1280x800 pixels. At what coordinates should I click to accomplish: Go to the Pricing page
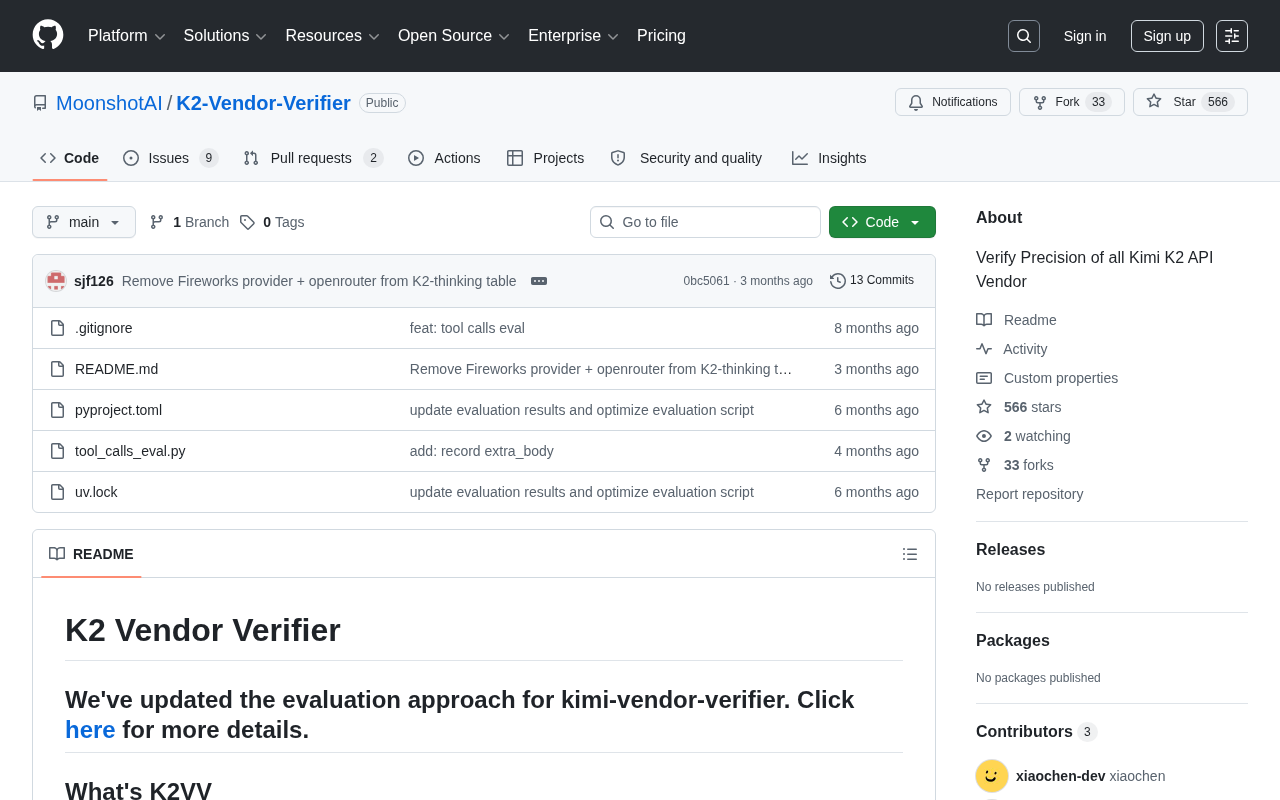661,36
